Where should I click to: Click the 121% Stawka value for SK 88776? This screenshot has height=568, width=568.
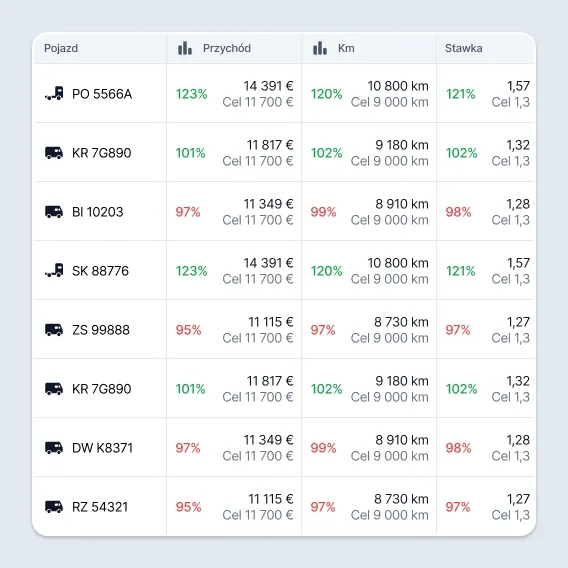[460, 271]
